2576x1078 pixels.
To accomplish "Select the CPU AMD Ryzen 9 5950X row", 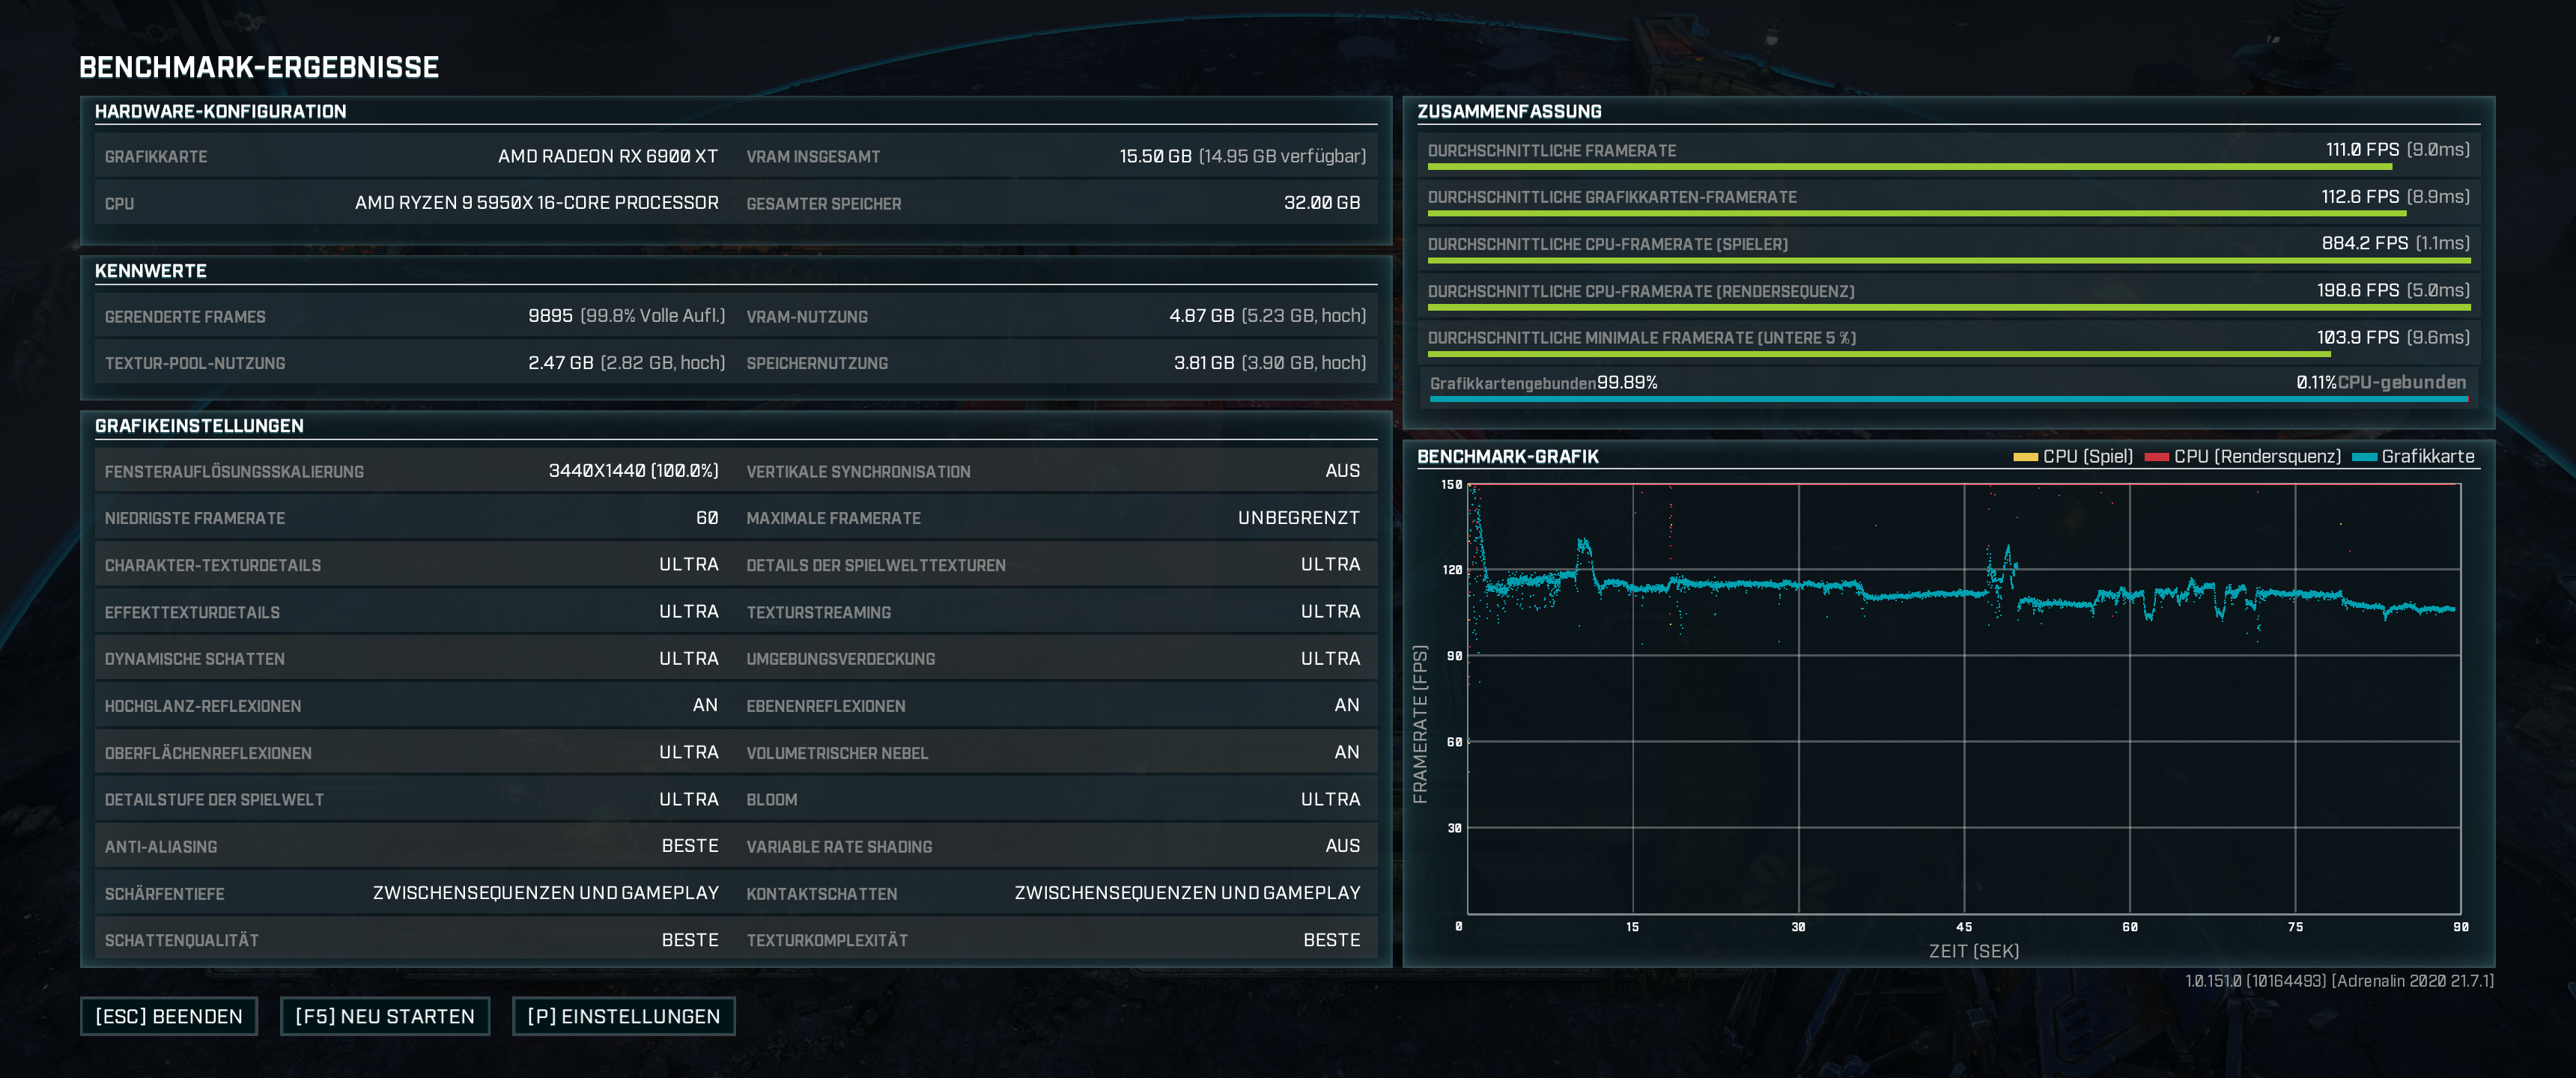I will (411, 203).
